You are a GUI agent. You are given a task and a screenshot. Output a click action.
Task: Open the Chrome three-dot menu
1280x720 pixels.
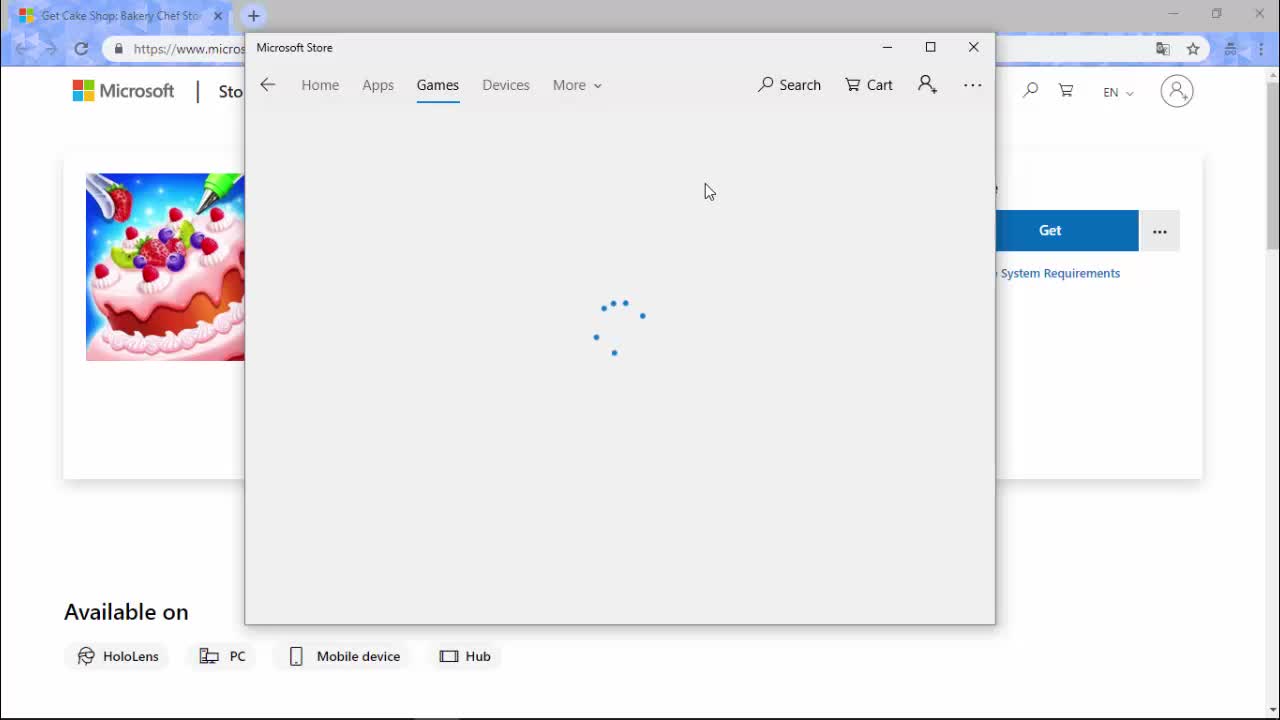[1260, 48]
